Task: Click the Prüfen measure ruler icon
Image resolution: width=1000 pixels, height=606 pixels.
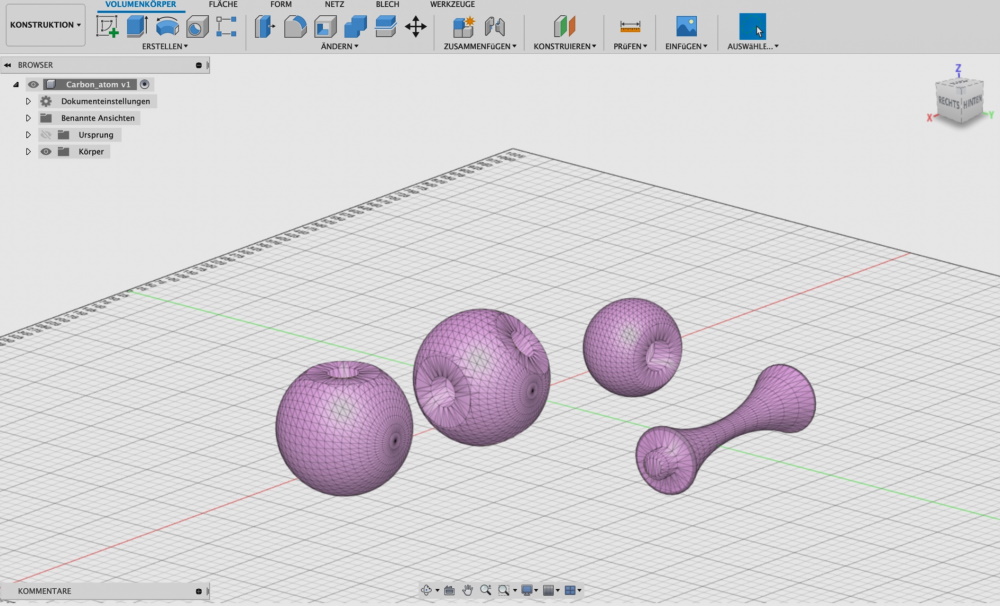Action: tap(630, 27)
